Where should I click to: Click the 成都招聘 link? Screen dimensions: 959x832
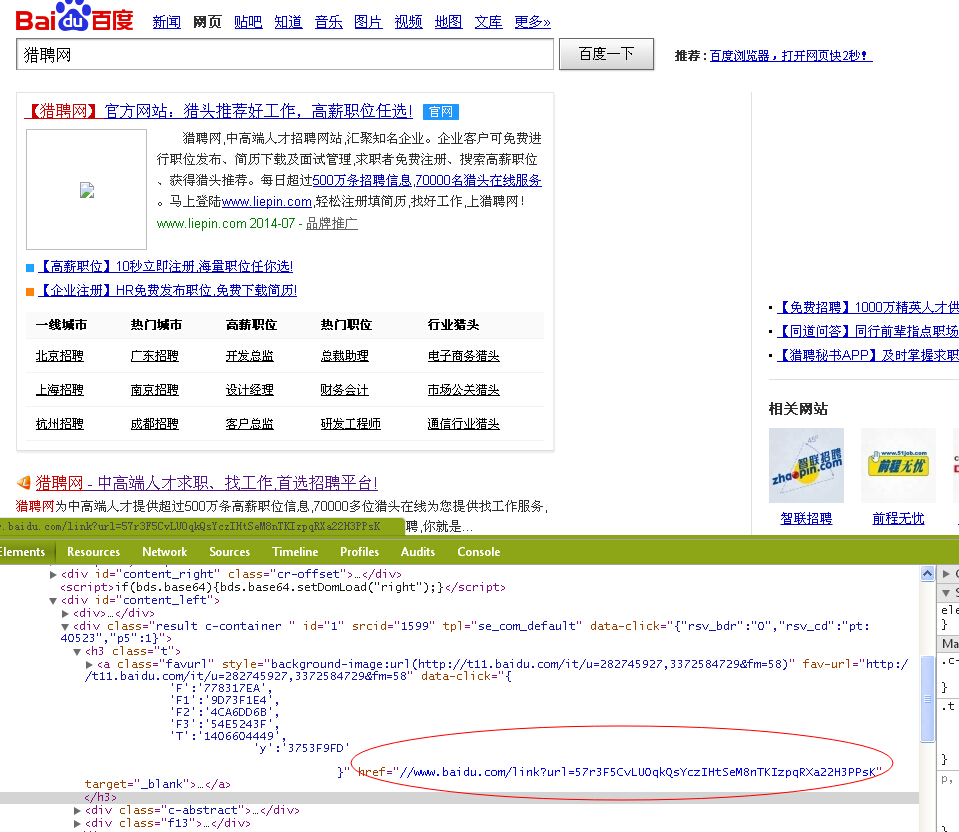point(154,424)
